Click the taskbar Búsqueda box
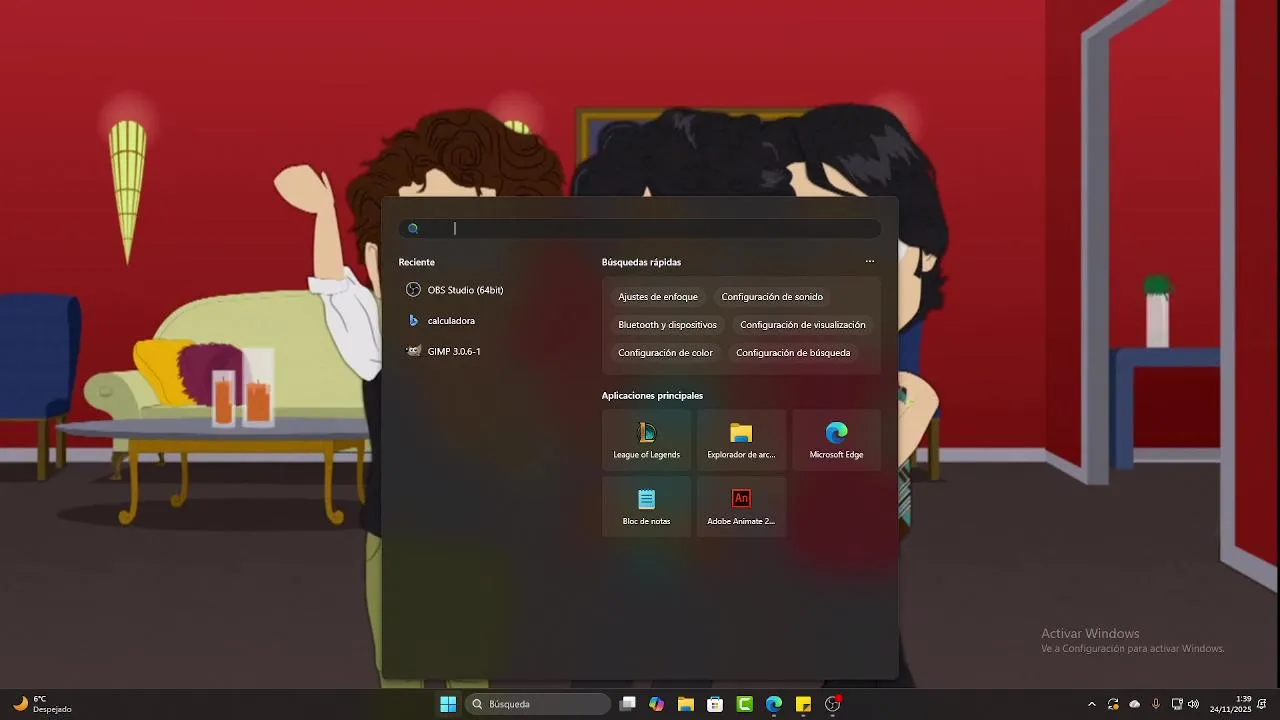The width and height of the screenshot is (1280, 720). pyautogui.click(x=538, y=704)
